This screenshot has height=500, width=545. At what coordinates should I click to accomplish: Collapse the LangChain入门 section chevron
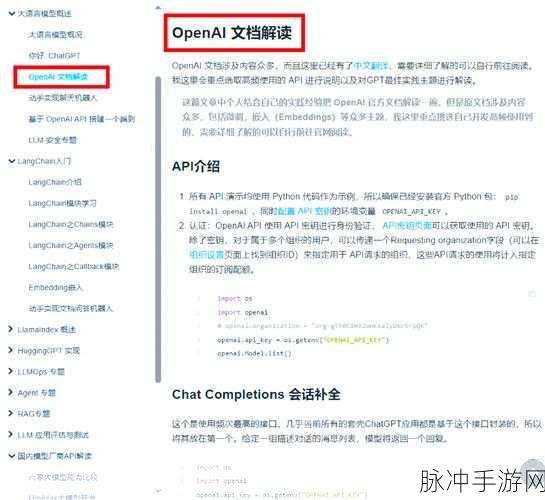(x=11, y=161)
